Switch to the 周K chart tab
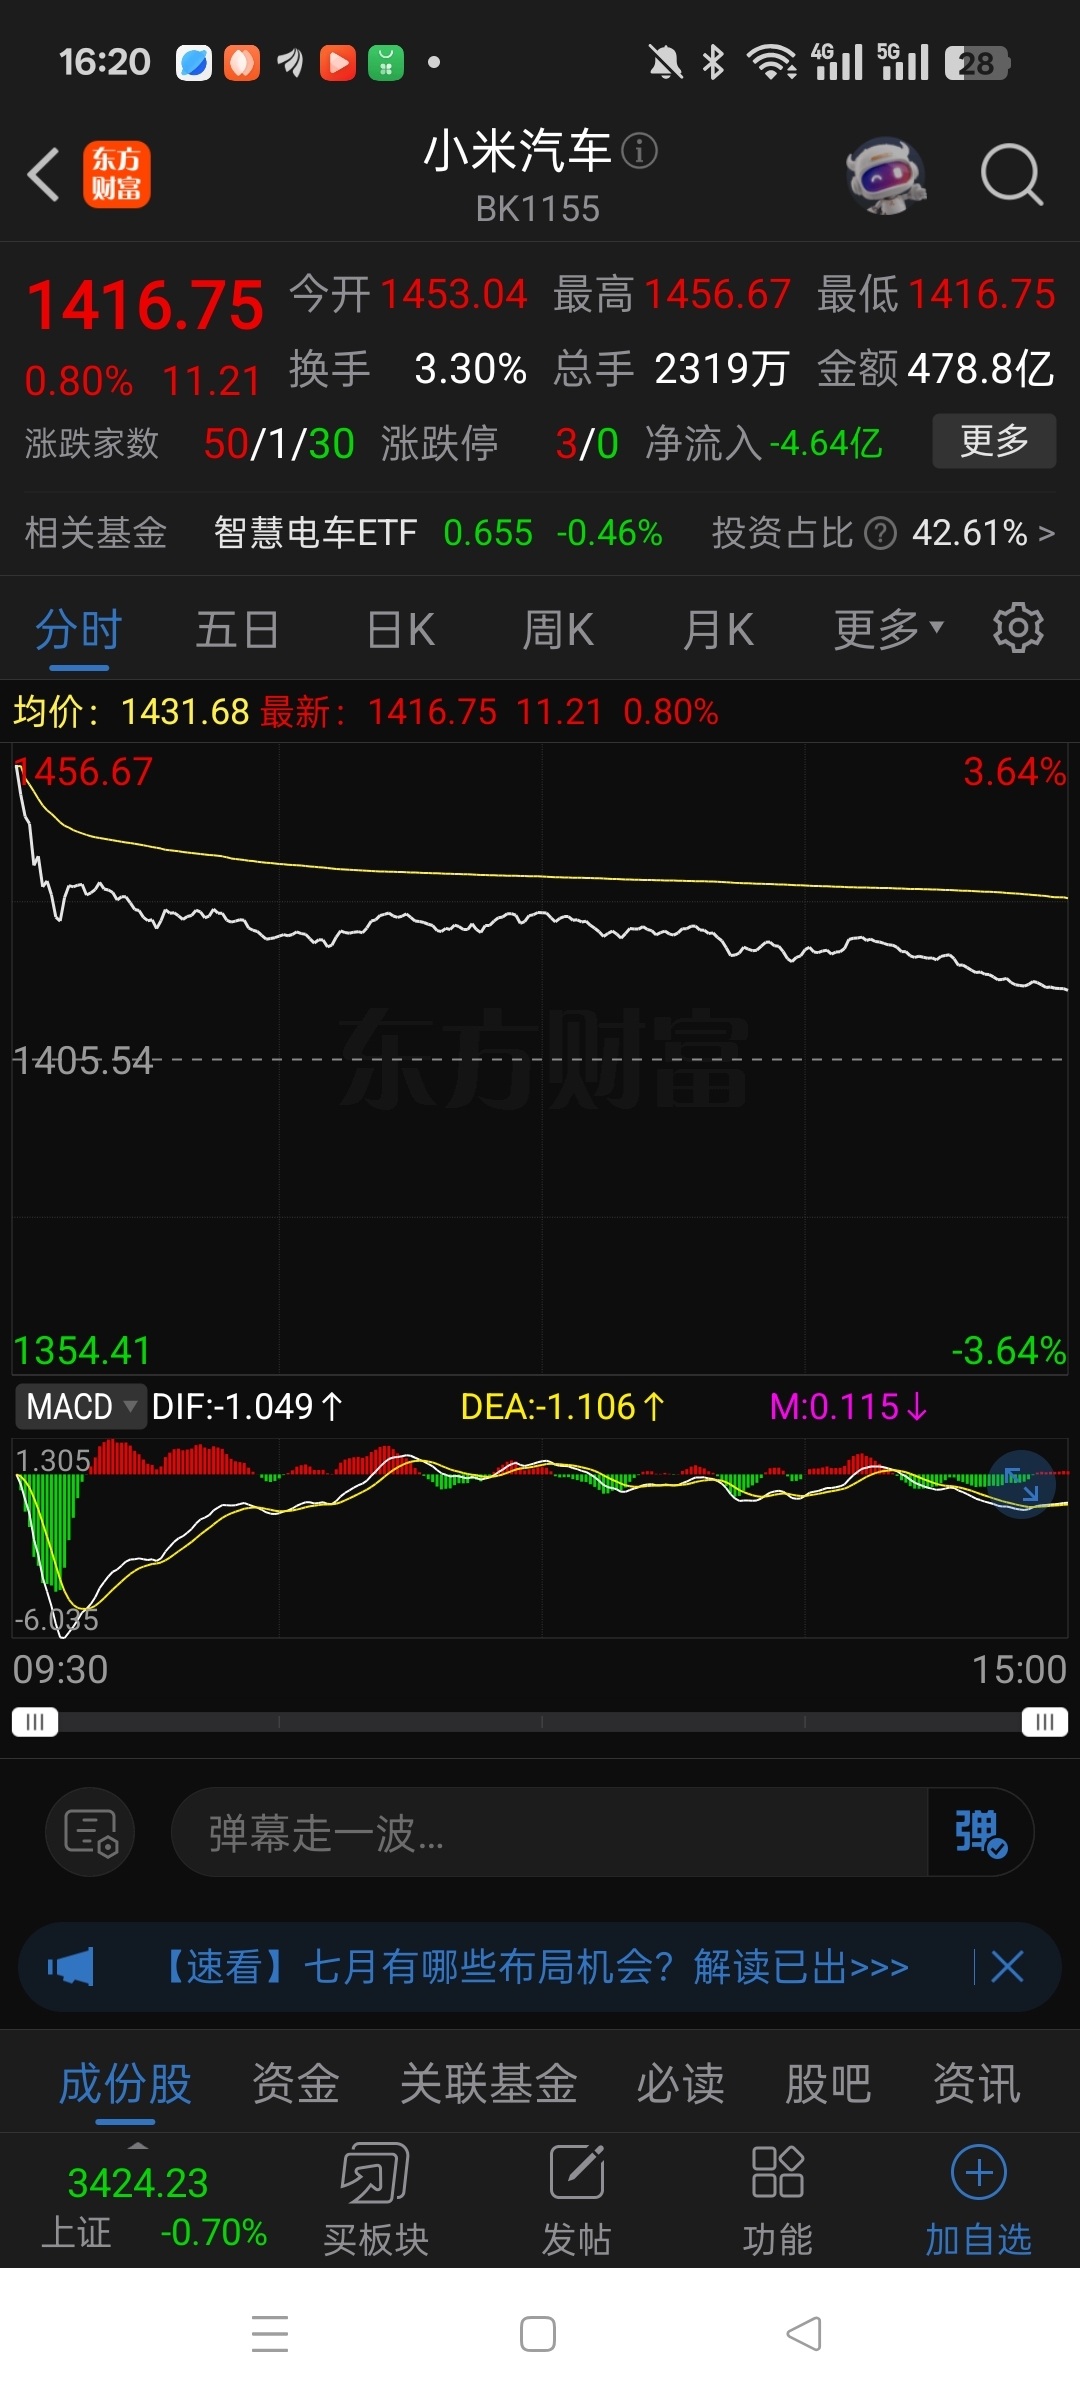 [x=558, y=630]
